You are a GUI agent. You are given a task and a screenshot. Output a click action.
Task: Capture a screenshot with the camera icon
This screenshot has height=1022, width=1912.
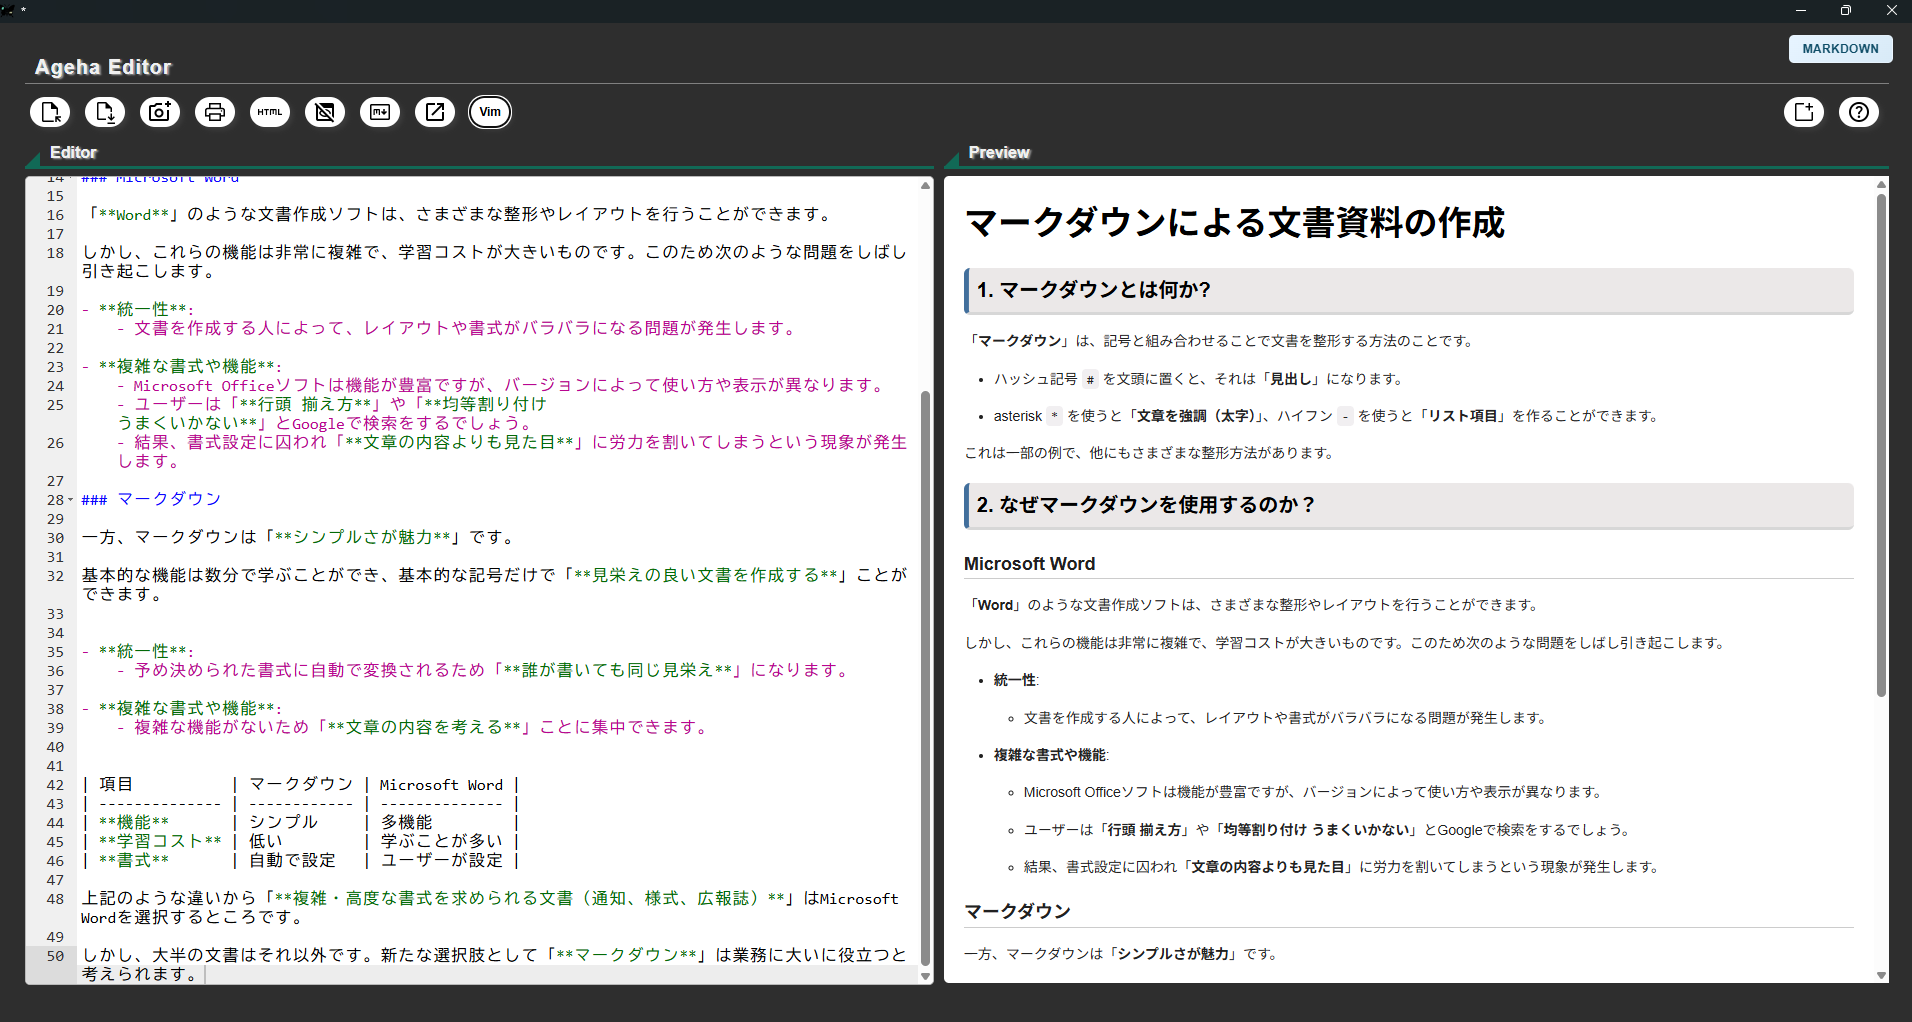coord(160,112)
